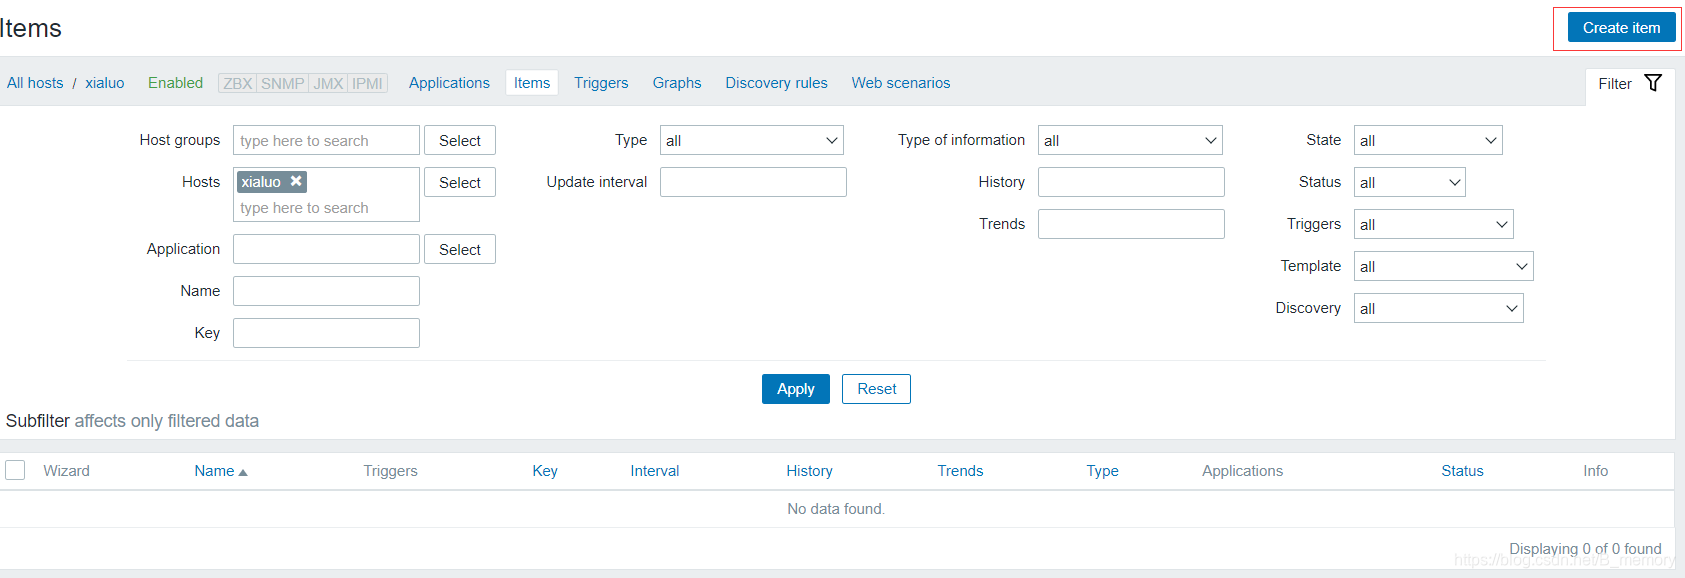The image size is (1685, 578).
Task: Remove xialuo tag from Hosts field
Action: (296, 181)
